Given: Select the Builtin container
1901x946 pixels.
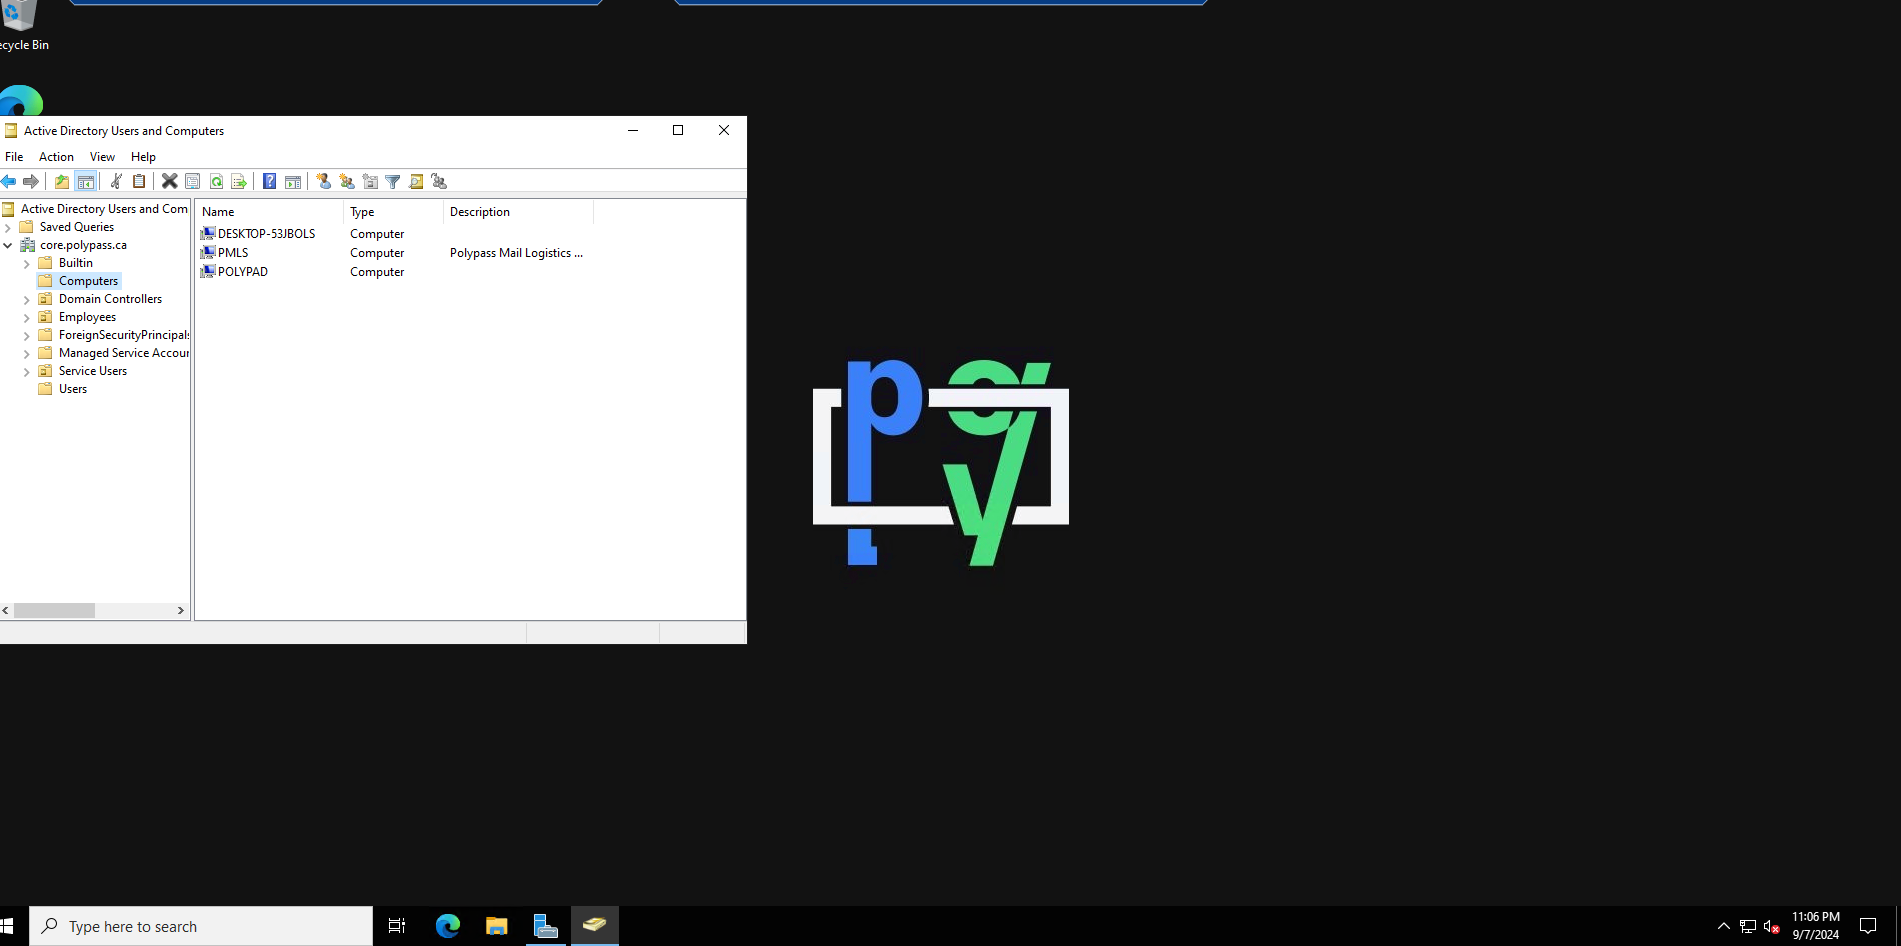Looking at the screenshot, I should 75,263.
